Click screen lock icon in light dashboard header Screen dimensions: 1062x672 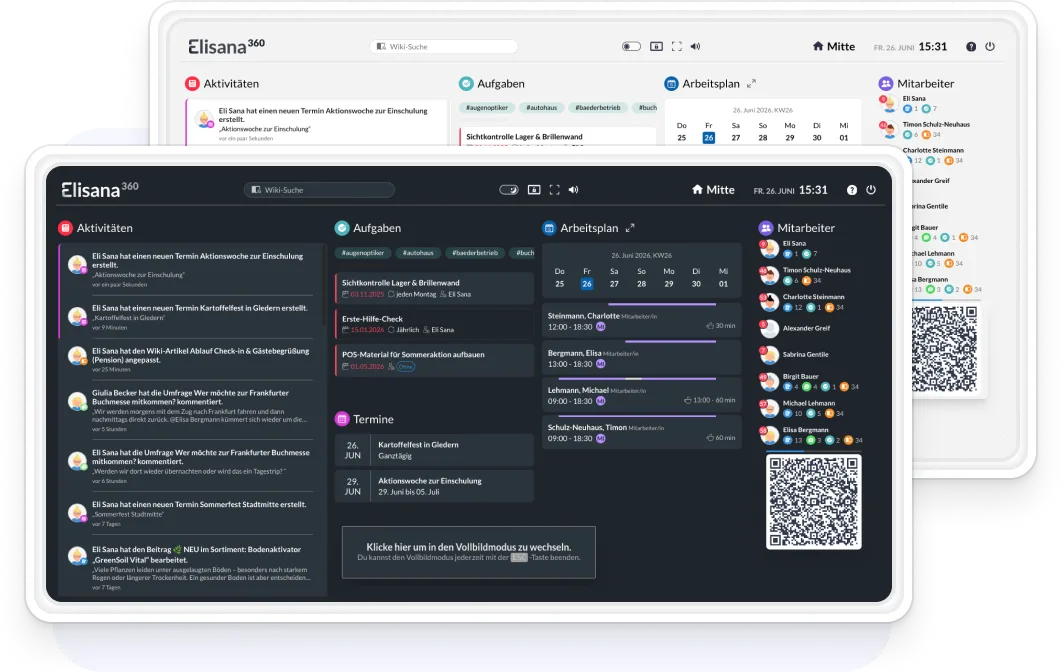pyautogui.click(x=656, y=46)
